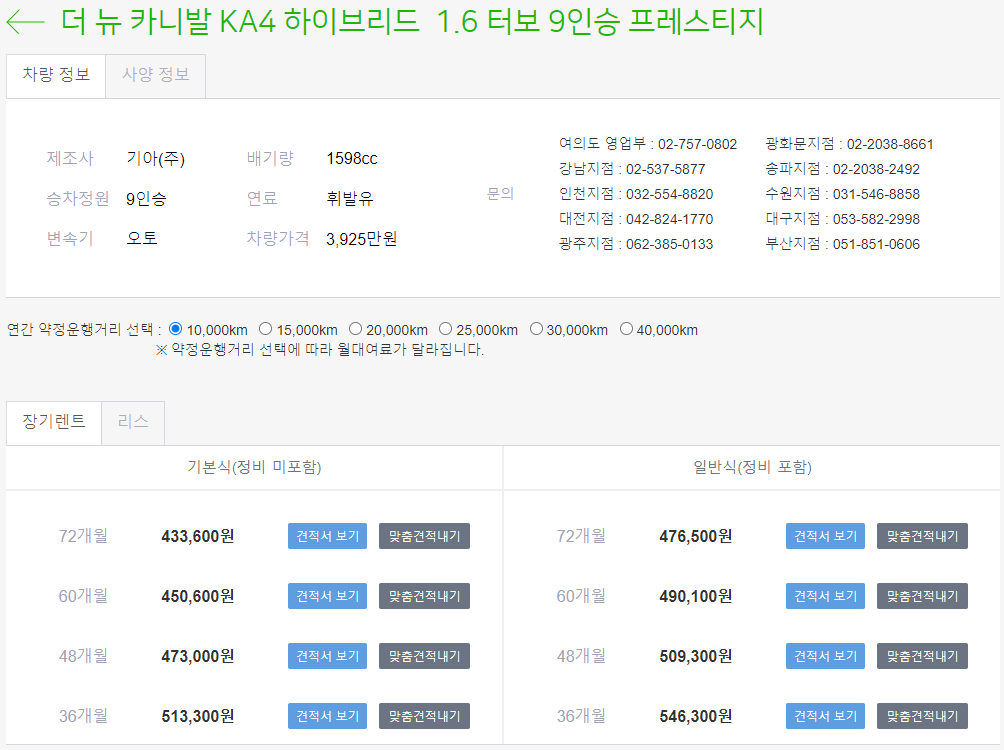Click the displacement value 1598cc

(352, 158)
